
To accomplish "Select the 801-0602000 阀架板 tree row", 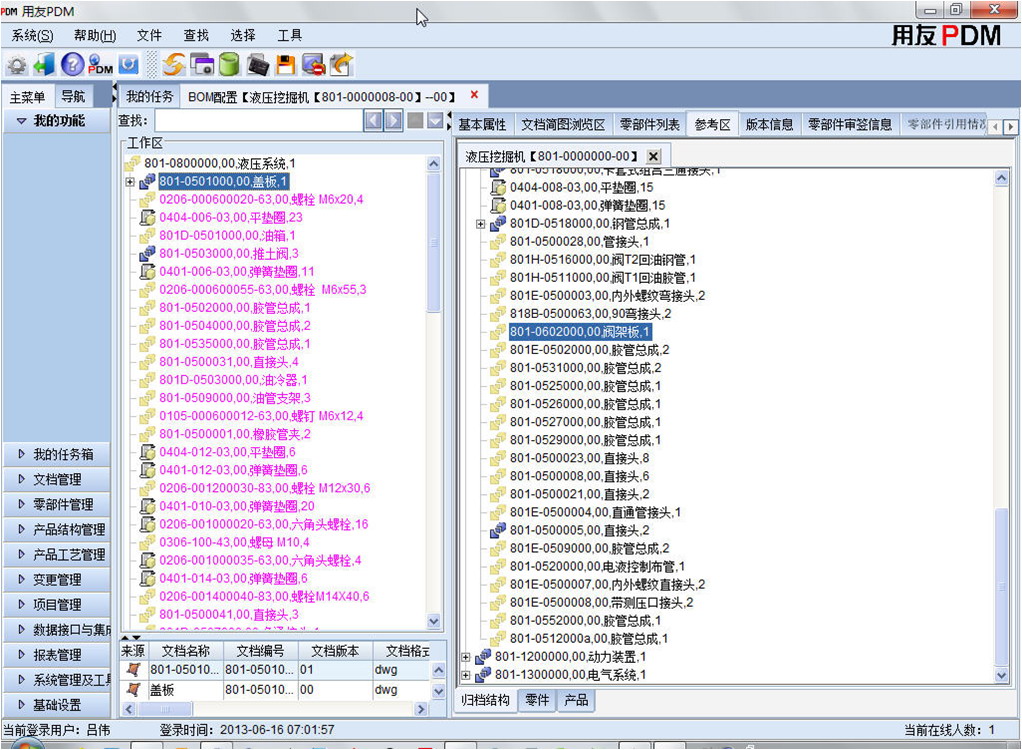I will tap(579, 332).
